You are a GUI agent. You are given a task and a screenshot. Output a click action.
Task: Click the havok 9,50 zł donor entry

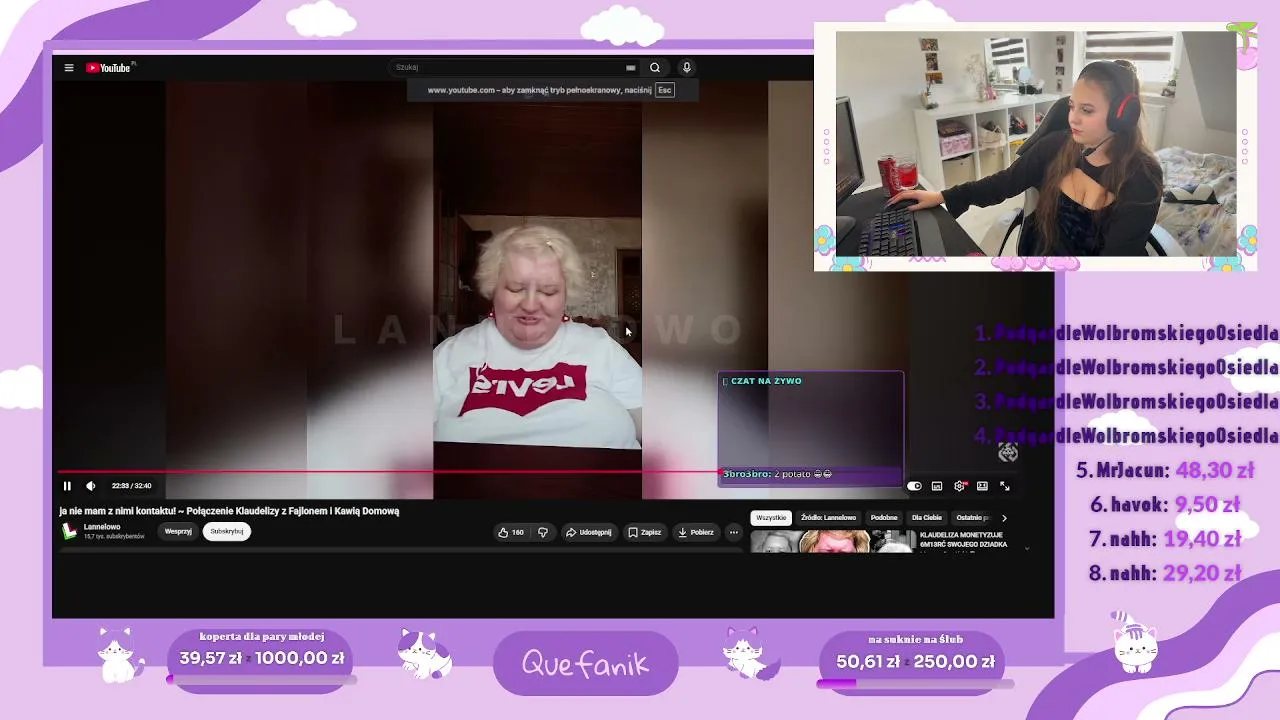tap(1165, 505)
